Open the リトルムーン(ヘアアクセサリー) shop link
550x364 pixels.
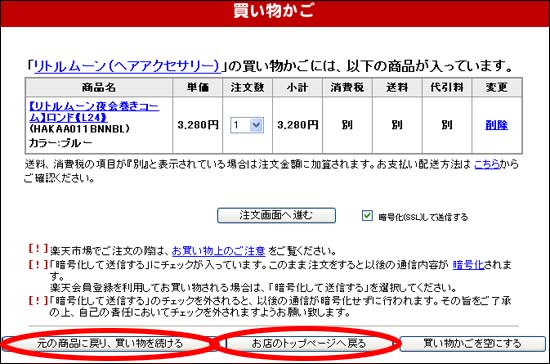click(127, 66)
